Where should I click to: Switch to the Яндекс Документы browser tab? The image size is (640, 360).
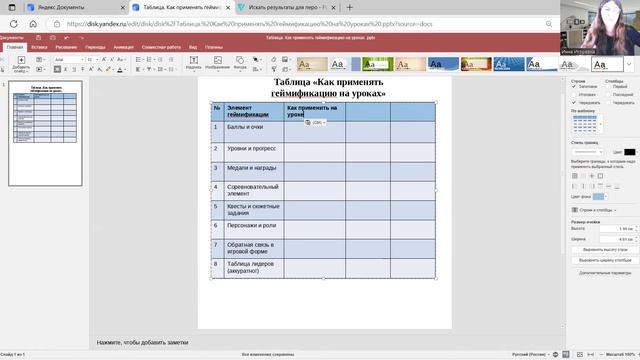(x=76, y=7)
